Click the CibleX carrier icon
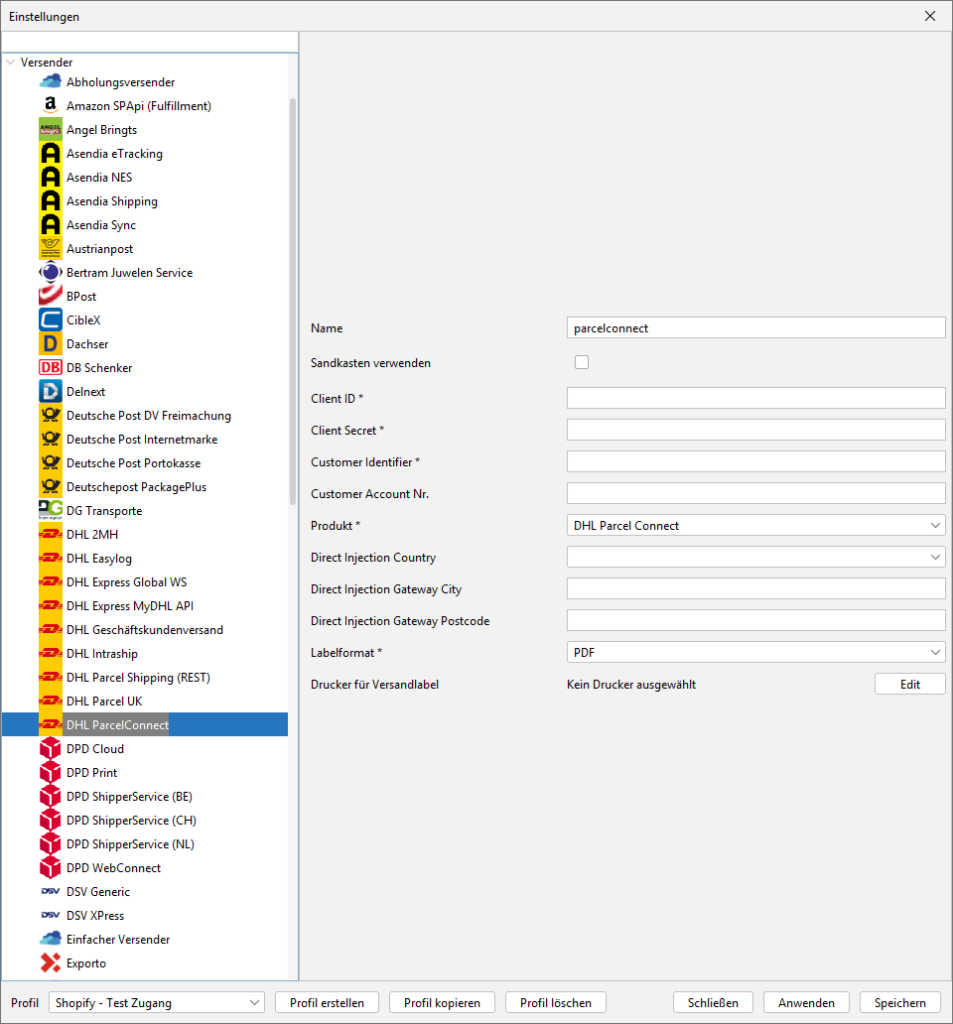953x1024 pixels. 50,320
